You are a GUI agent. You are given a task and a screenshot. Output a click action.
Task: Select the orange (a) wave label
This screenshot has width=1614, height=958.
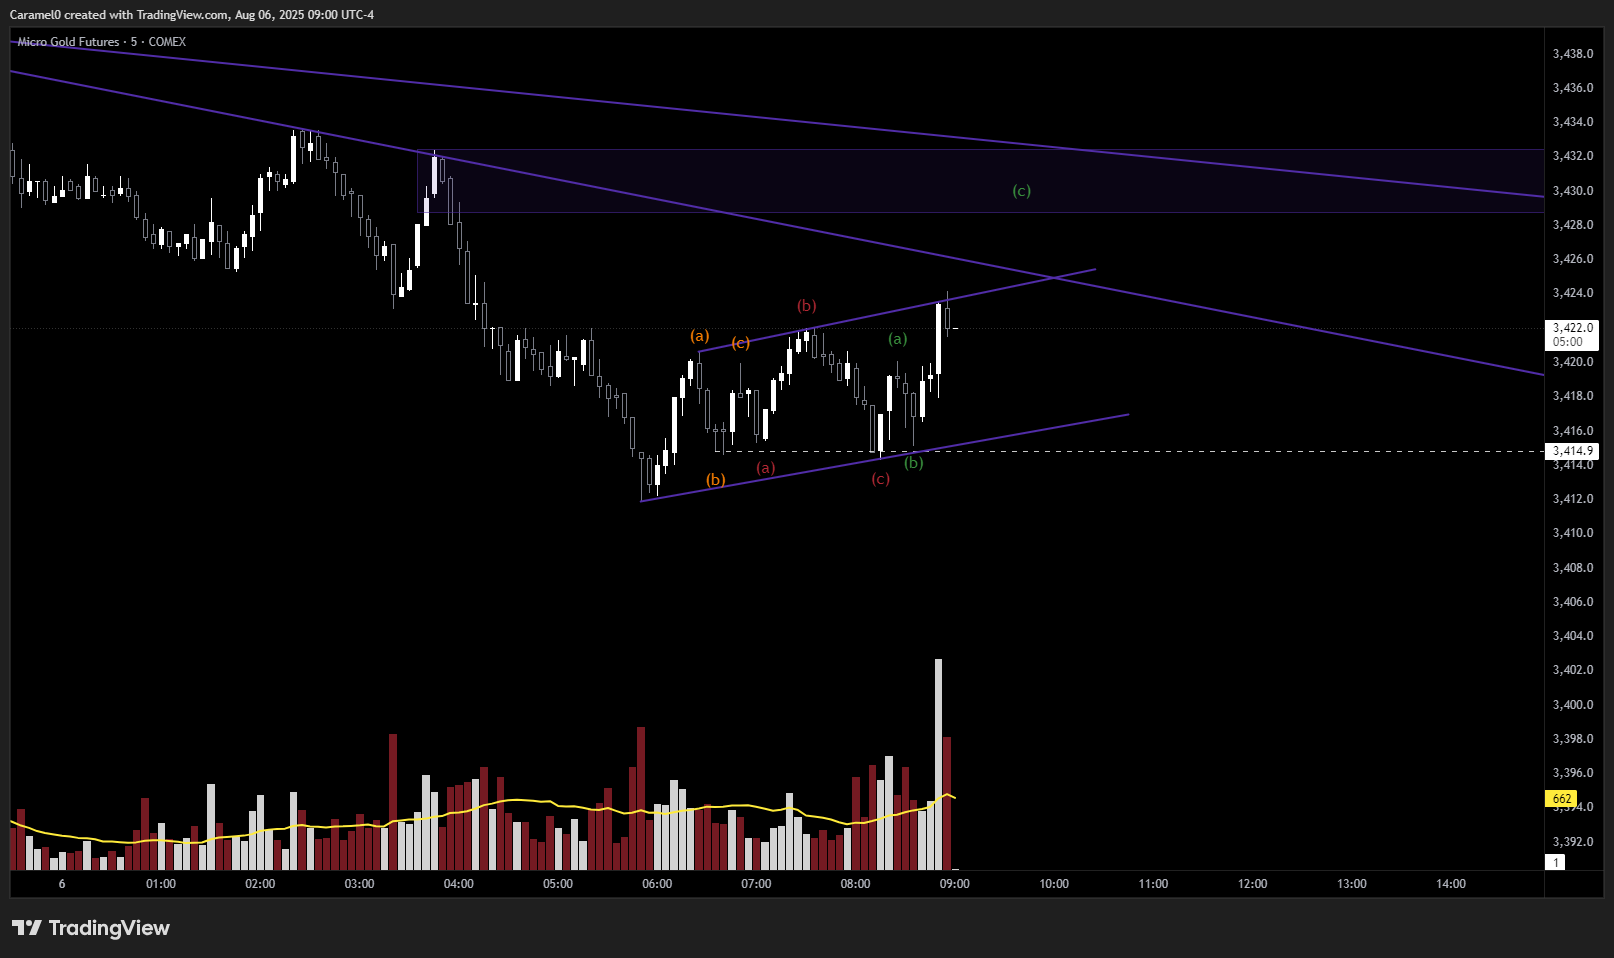coord(700,336)
